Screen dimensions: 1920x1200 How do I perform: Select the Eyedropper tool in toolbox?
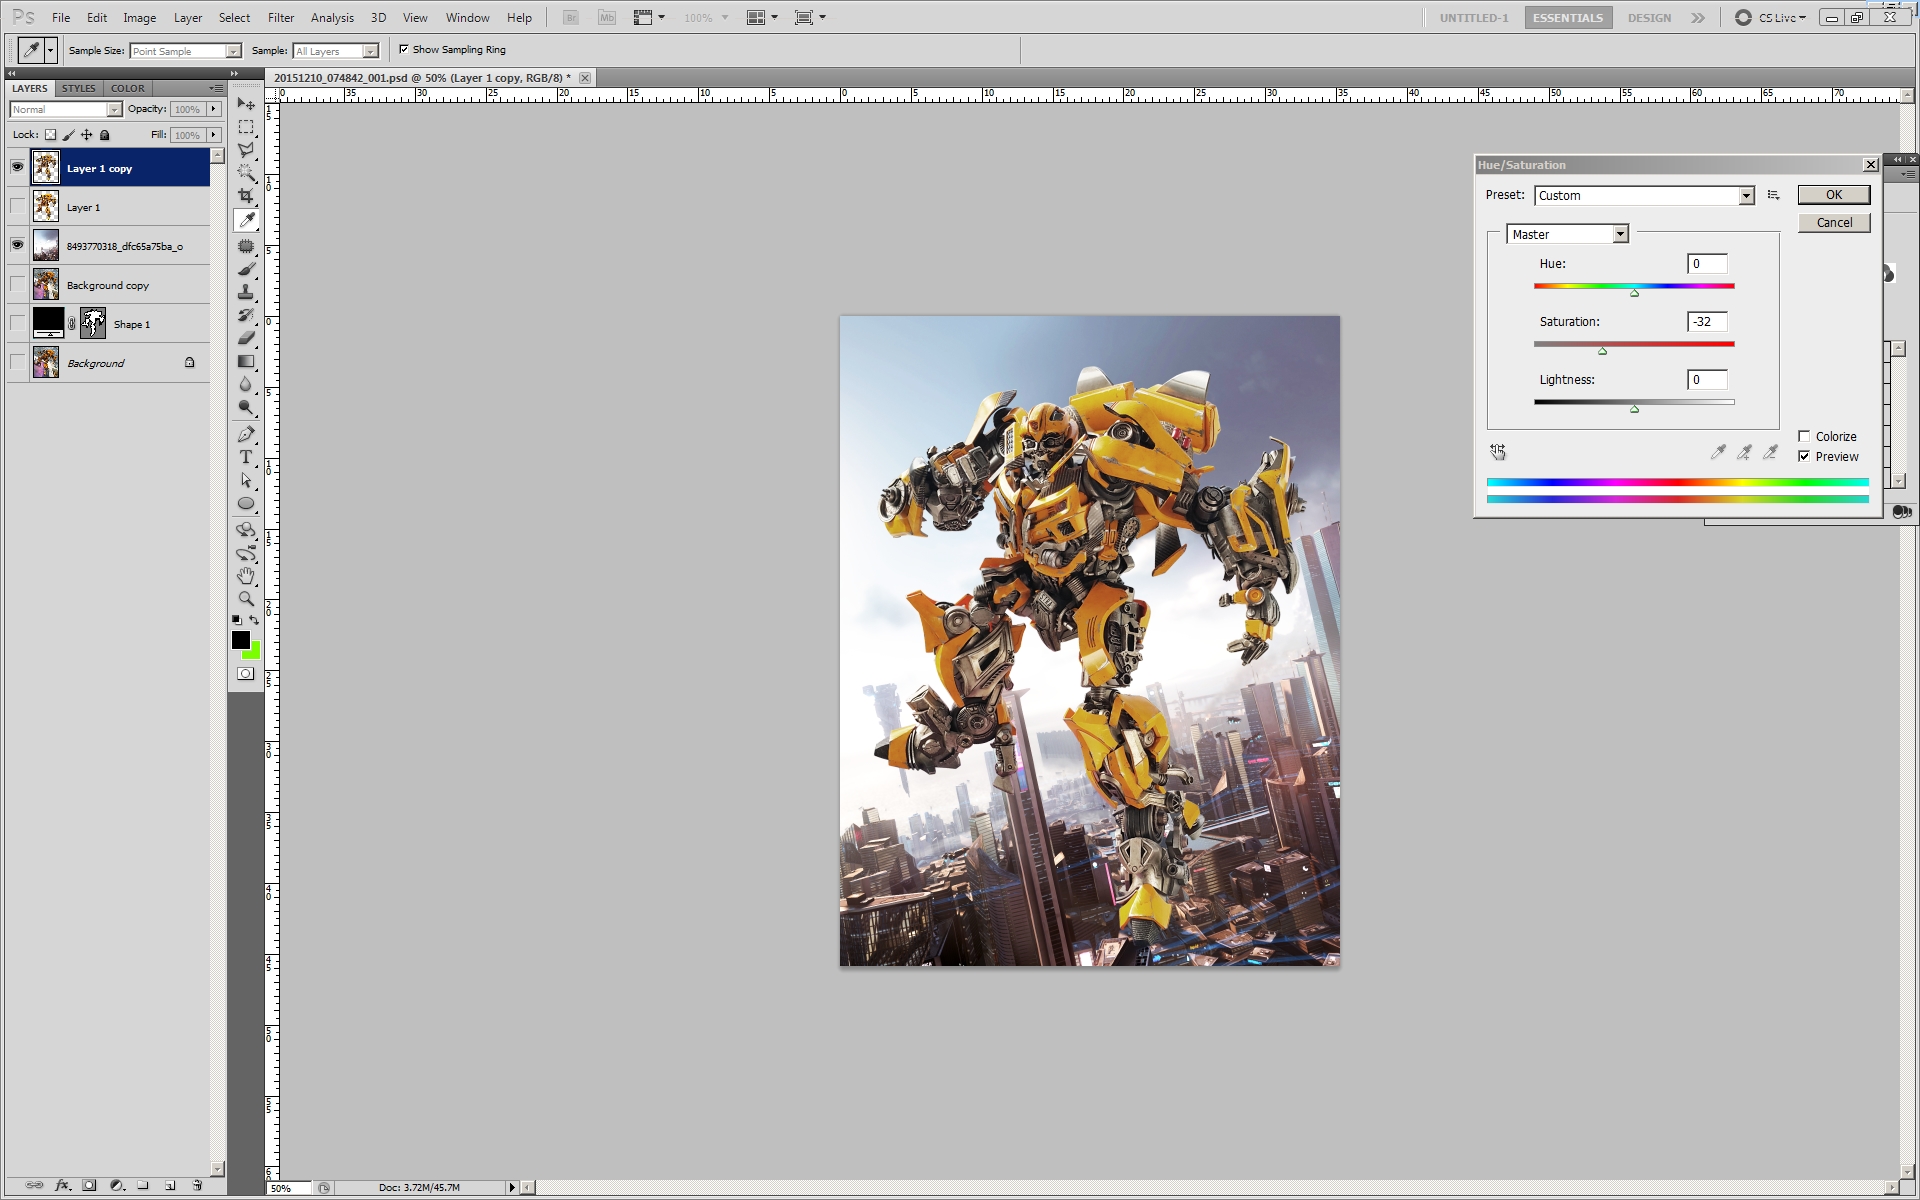tap(246, 220)
